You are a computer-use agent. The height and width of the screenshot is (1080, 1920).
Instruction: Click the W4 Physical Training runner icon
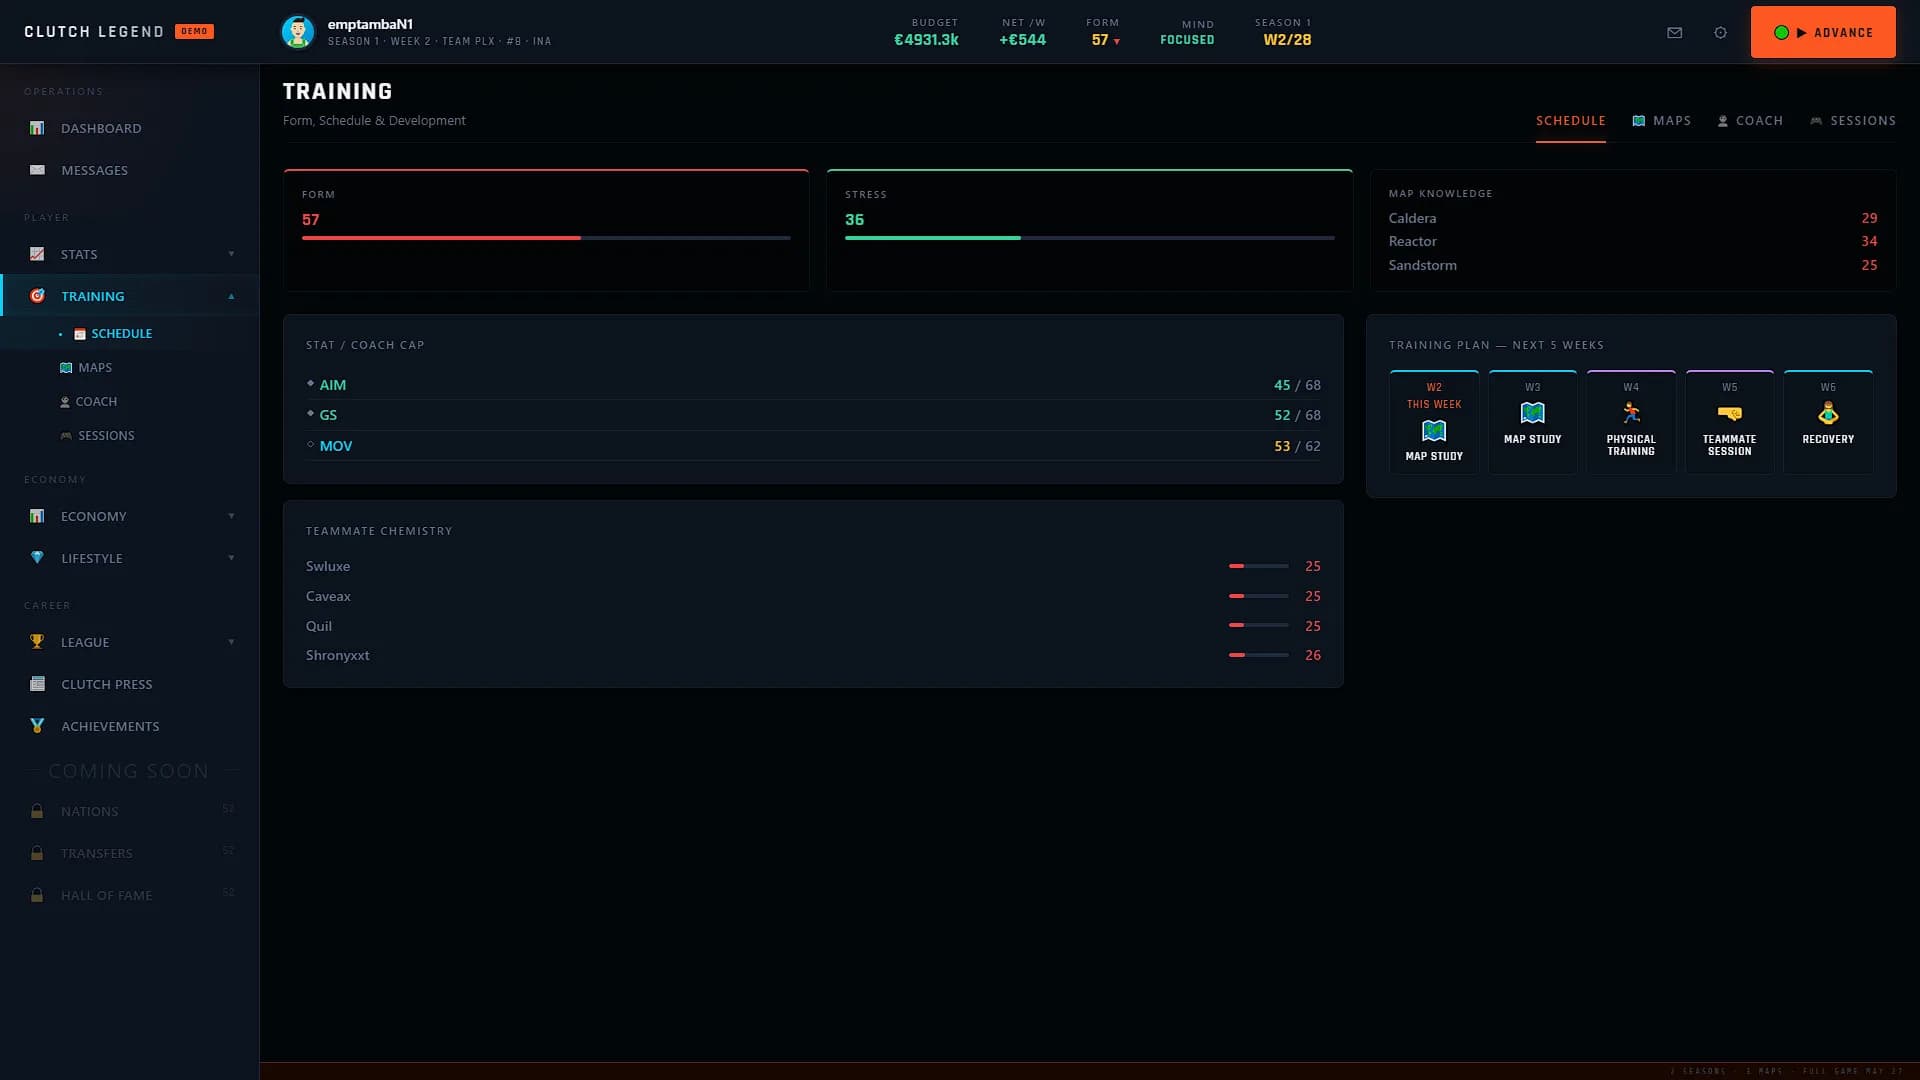coord(1631,413)
